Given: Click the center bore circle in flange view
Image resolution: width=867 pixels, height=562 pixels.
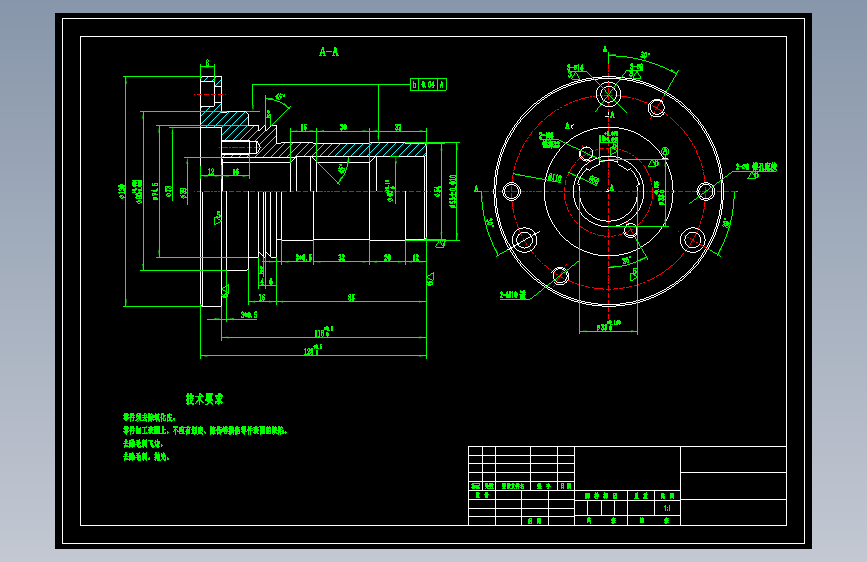Looking at the screenshot, I should pos(608,191).
